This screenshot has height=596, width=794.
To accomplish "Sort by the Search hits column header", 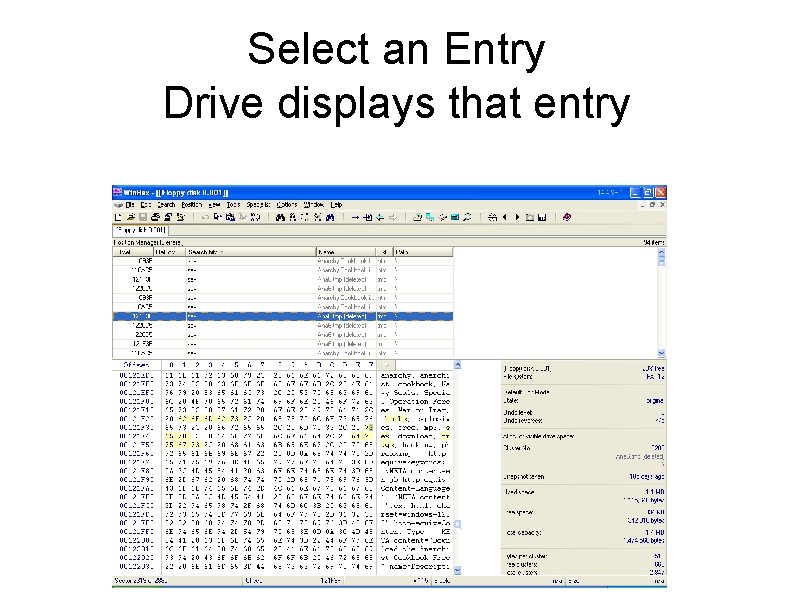I will tap(251, 252).
